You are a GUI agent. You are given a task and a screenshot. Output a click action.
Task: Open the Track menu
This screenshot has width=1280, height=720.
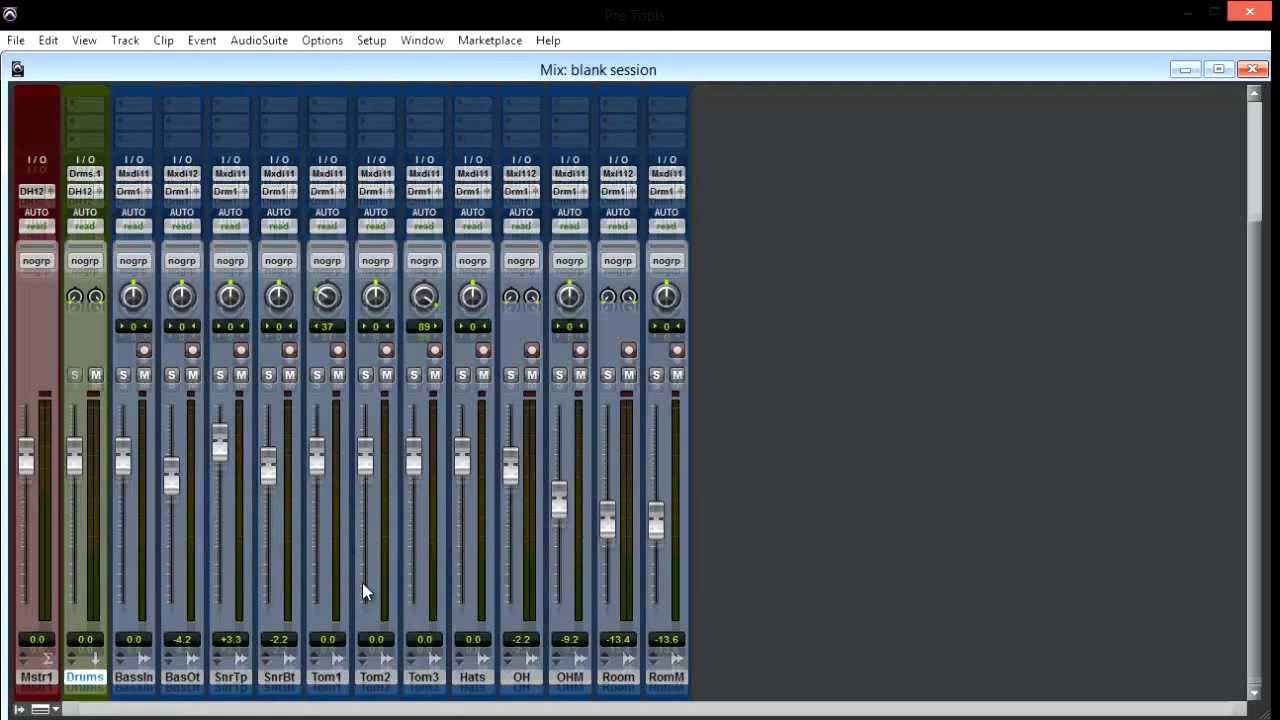[x=125, y=40]
